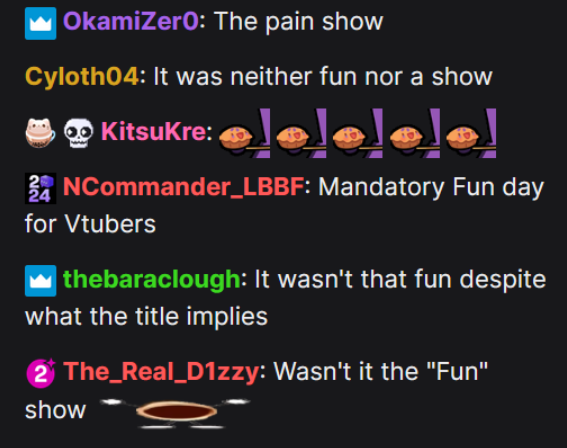The image size is (567, 448).
Task: Click "It was neither fun nor a show" message
Action: point(323,77)
